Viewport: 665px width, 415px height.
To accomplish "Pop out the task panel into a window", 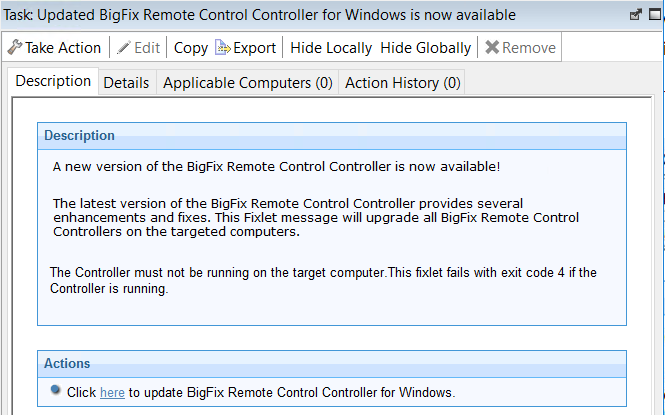I will 634,16.
